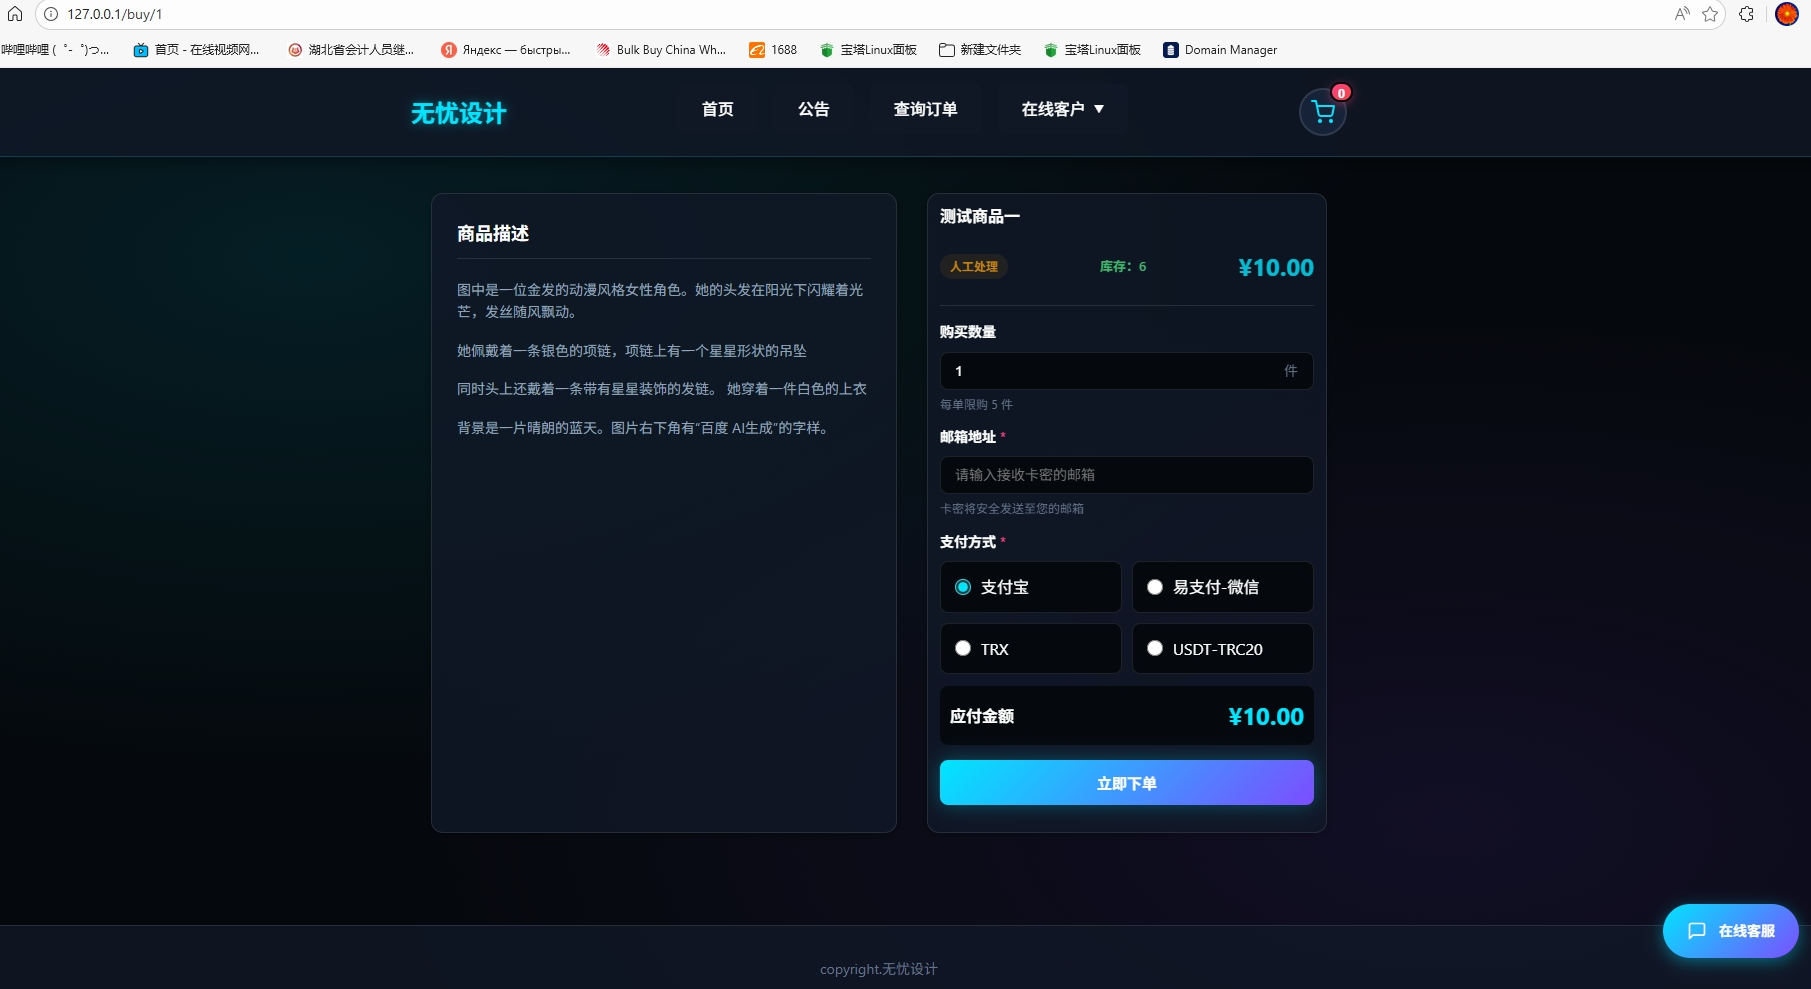Open the 新建文件夹 bookmark folder
Viewport: 1811px width, 989px height.
coord(980,50)
